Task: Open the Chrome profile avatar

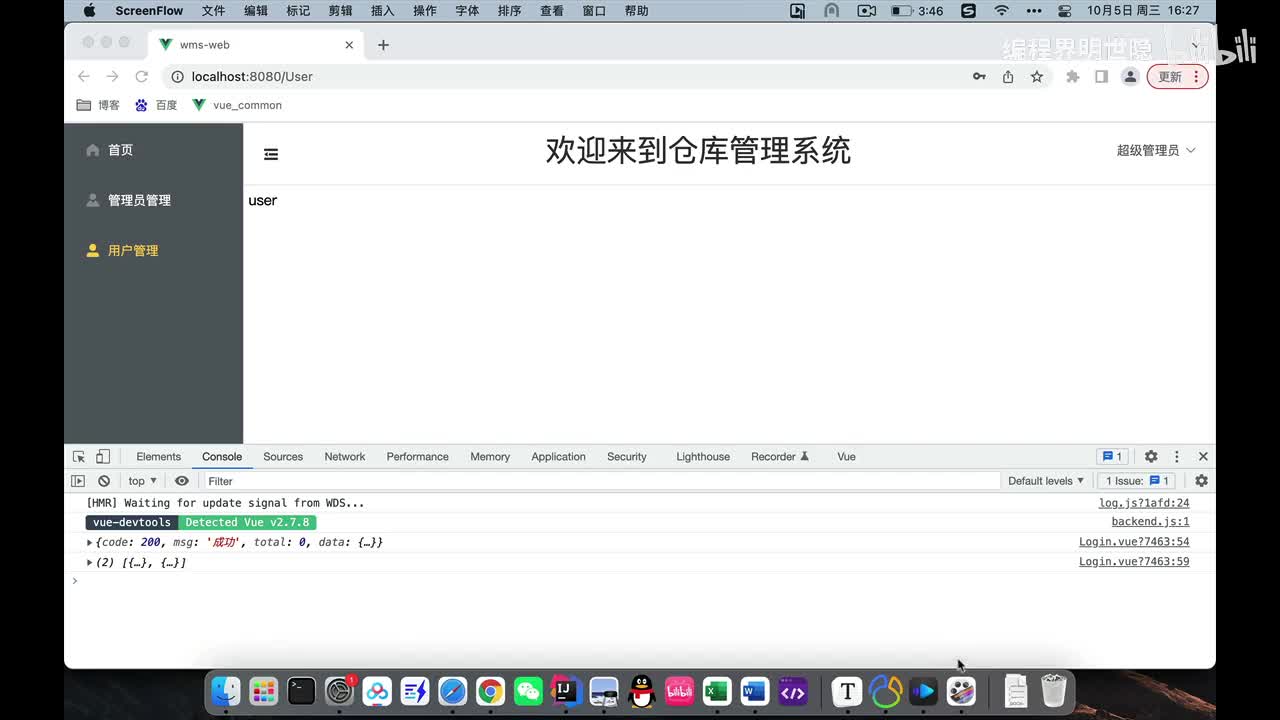Action: tap(1130, 76)
